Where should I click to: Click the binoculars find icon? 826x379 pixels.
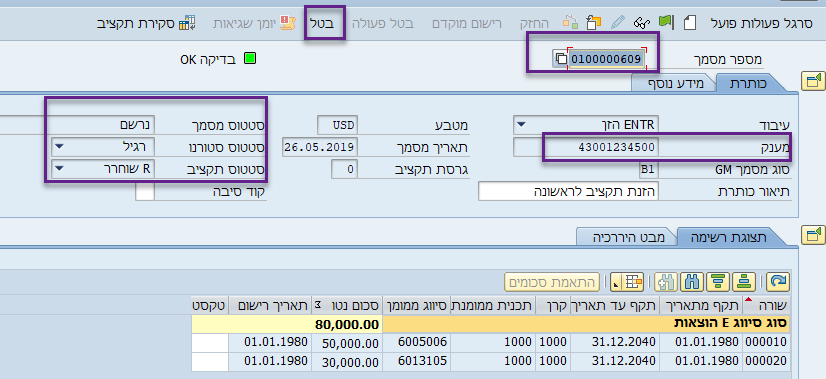tap(691, 282)
